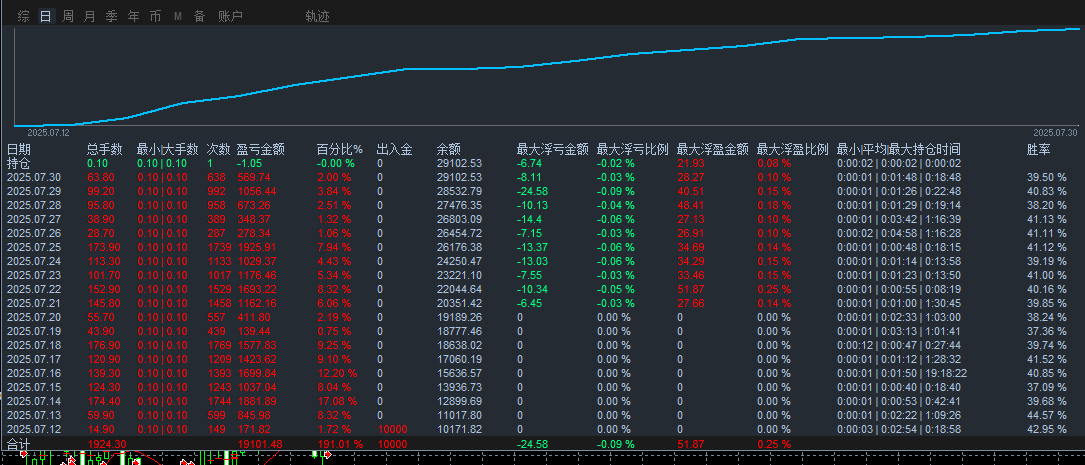
Task: Click deposit value 10000 in 2025.07.12 row
Action: pos(392,430)
